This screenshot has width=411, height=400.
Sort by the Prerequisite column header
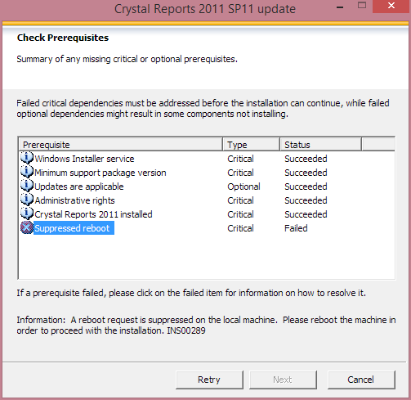pyautogui.click(x=121, y=145)
